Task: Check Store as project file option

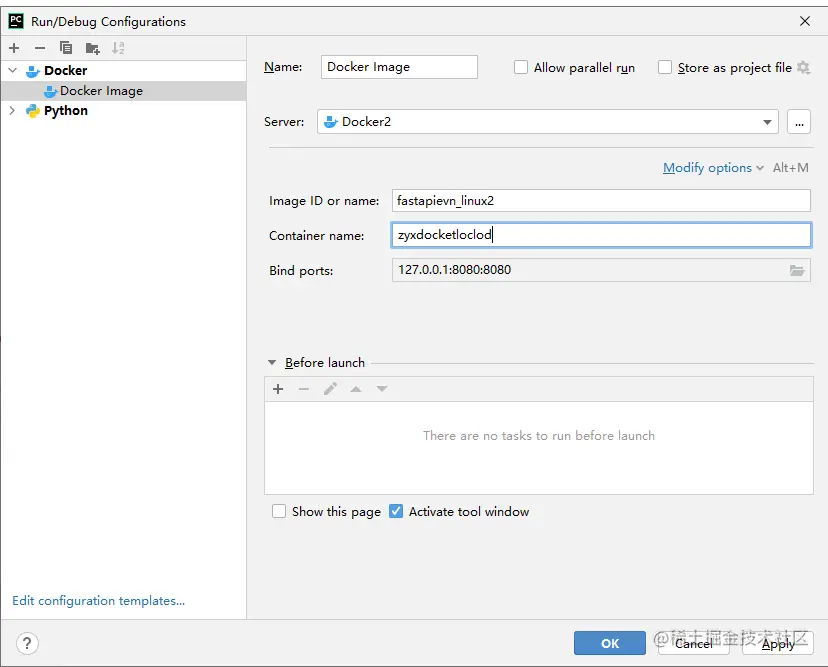Action: click(x=665, y=68)
